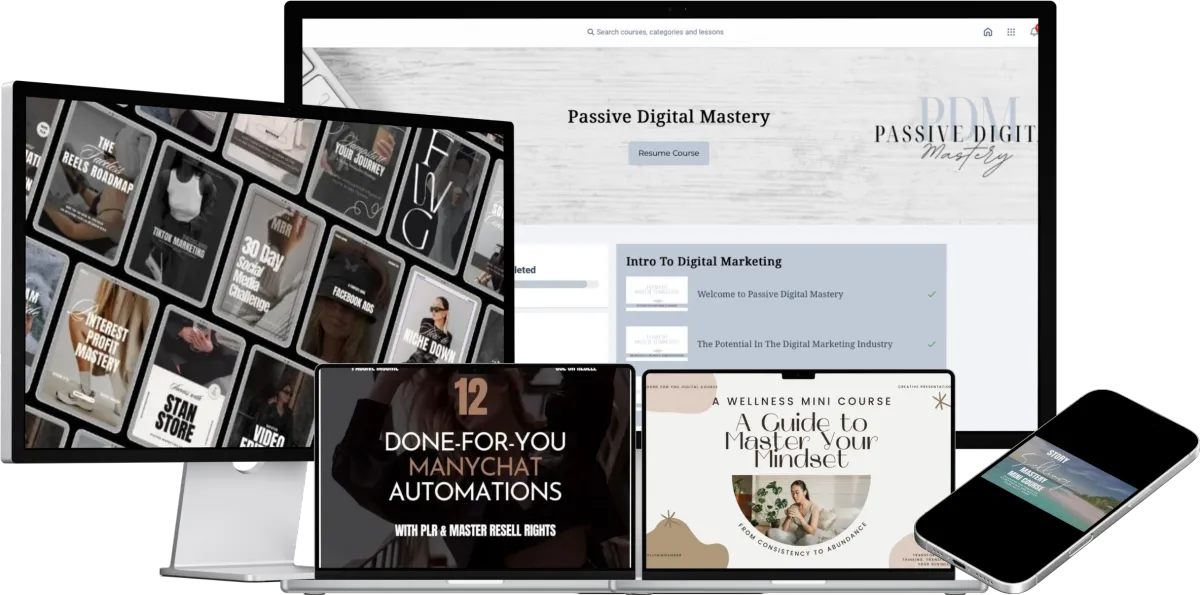Click the Passive Digital Mastery course title

coord(669,116)
